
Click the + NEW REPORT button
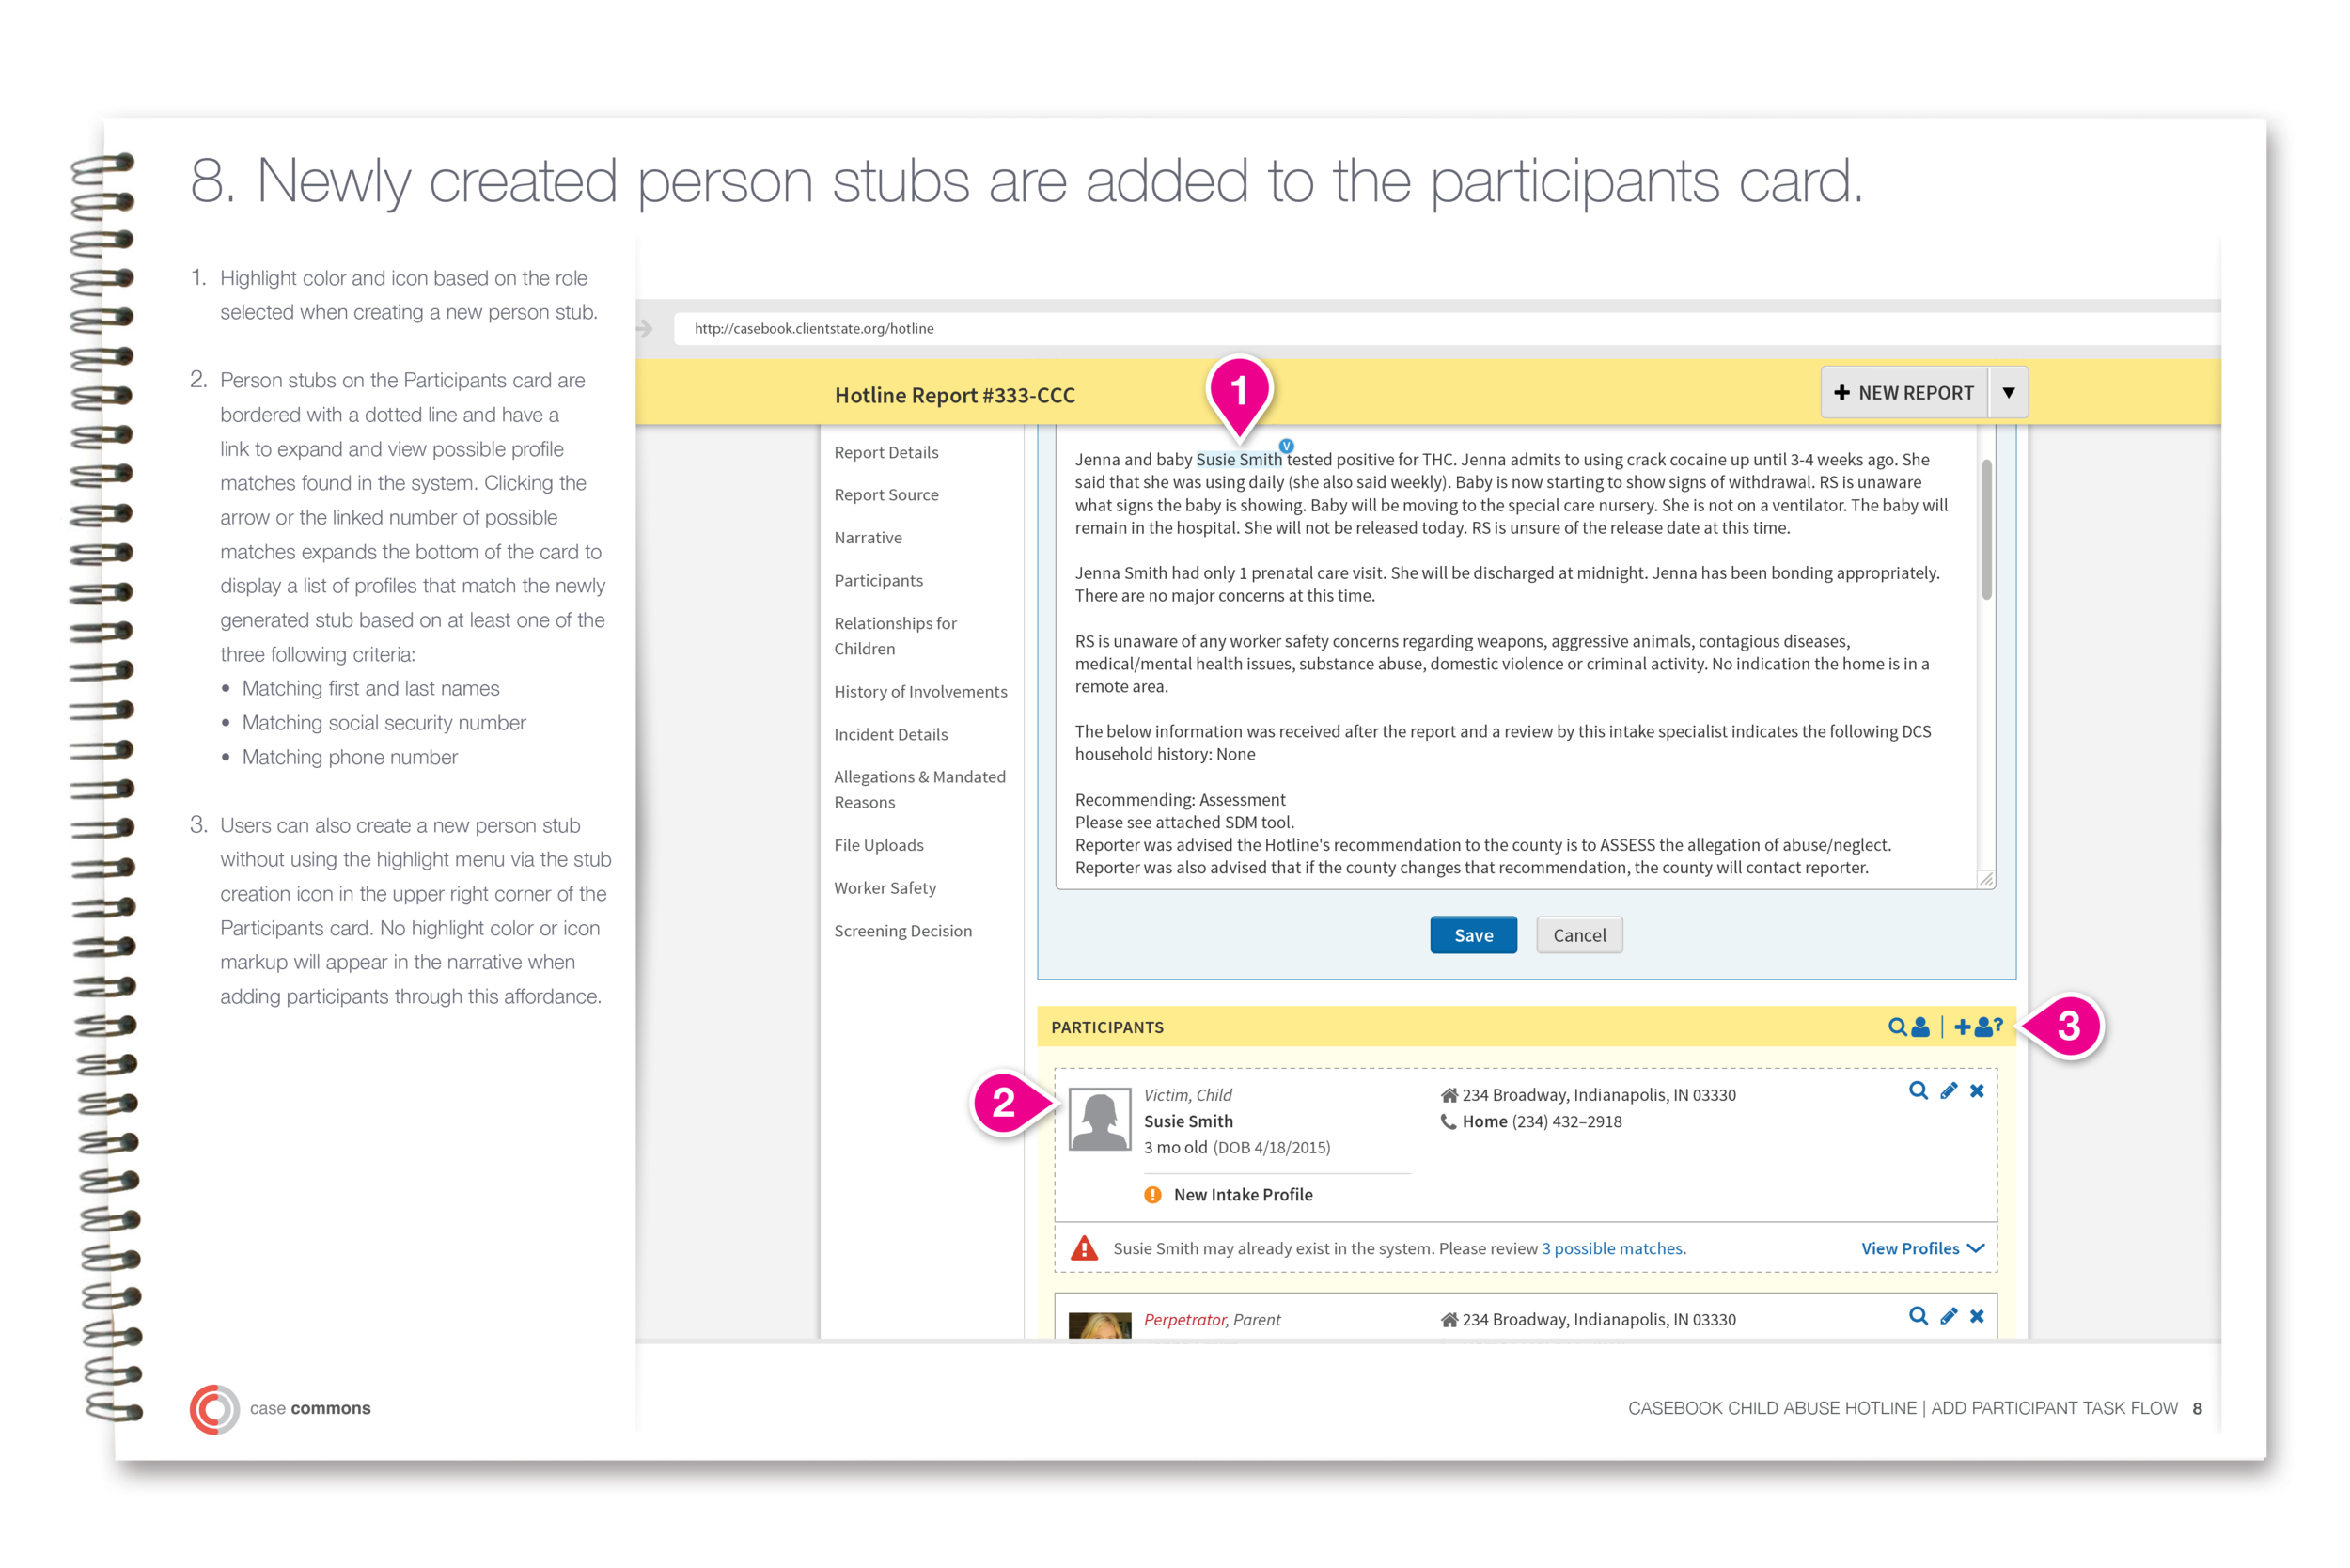[1904, 393]
